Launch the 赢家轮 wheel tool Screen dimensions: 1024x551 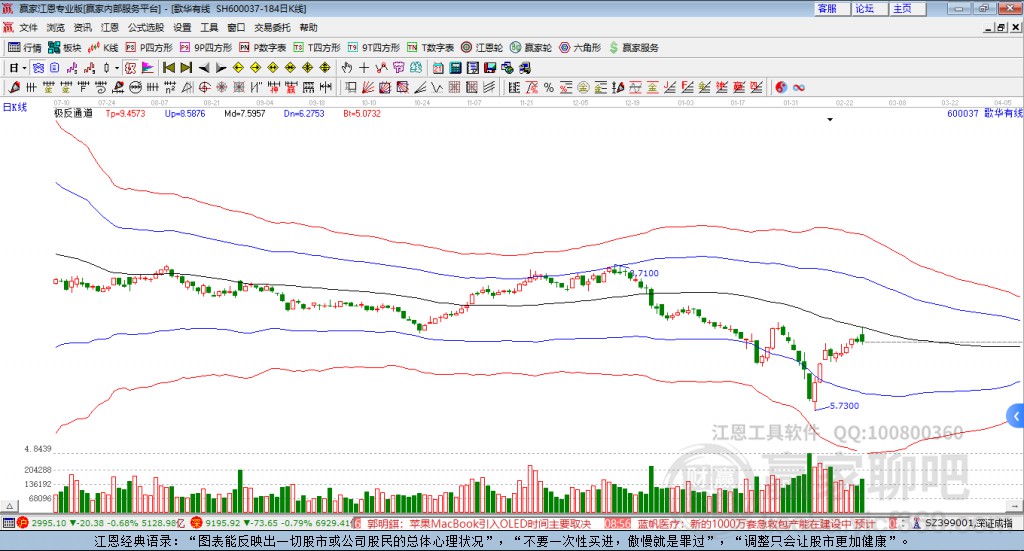[x=531, y=48]
